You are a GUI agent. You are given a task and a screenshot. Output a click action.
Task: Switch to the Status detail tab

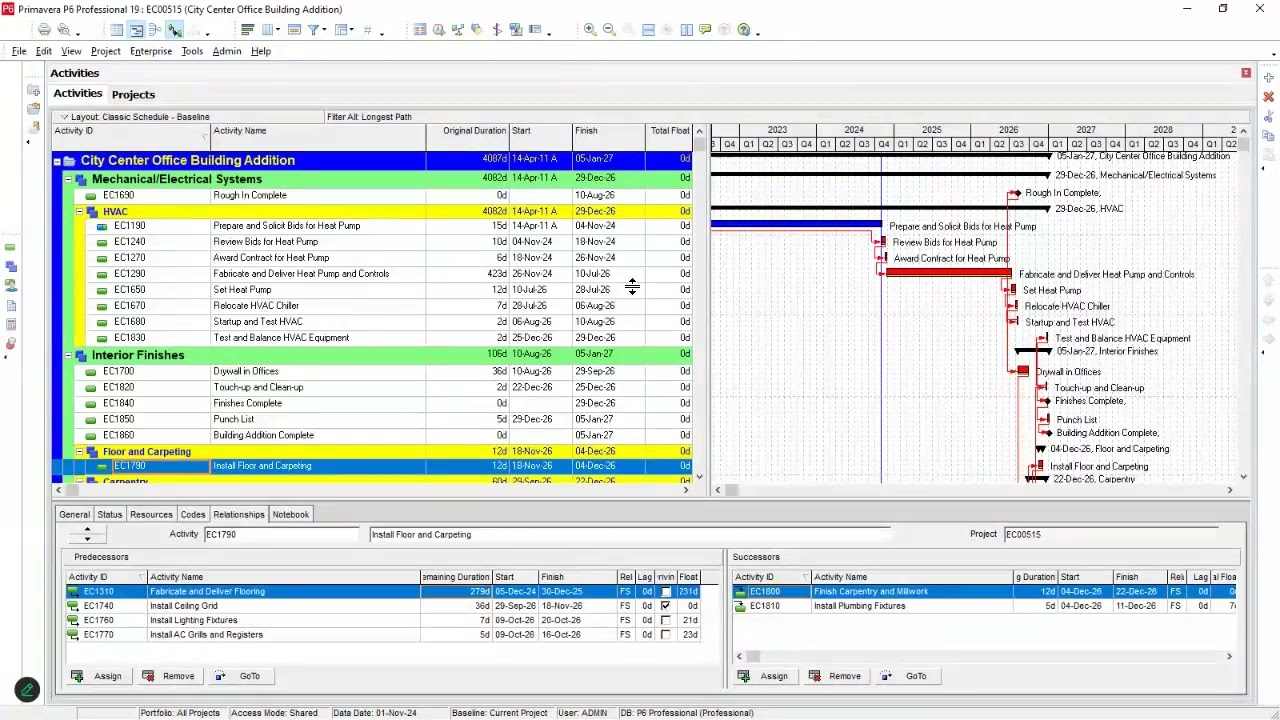pos(110,515)
